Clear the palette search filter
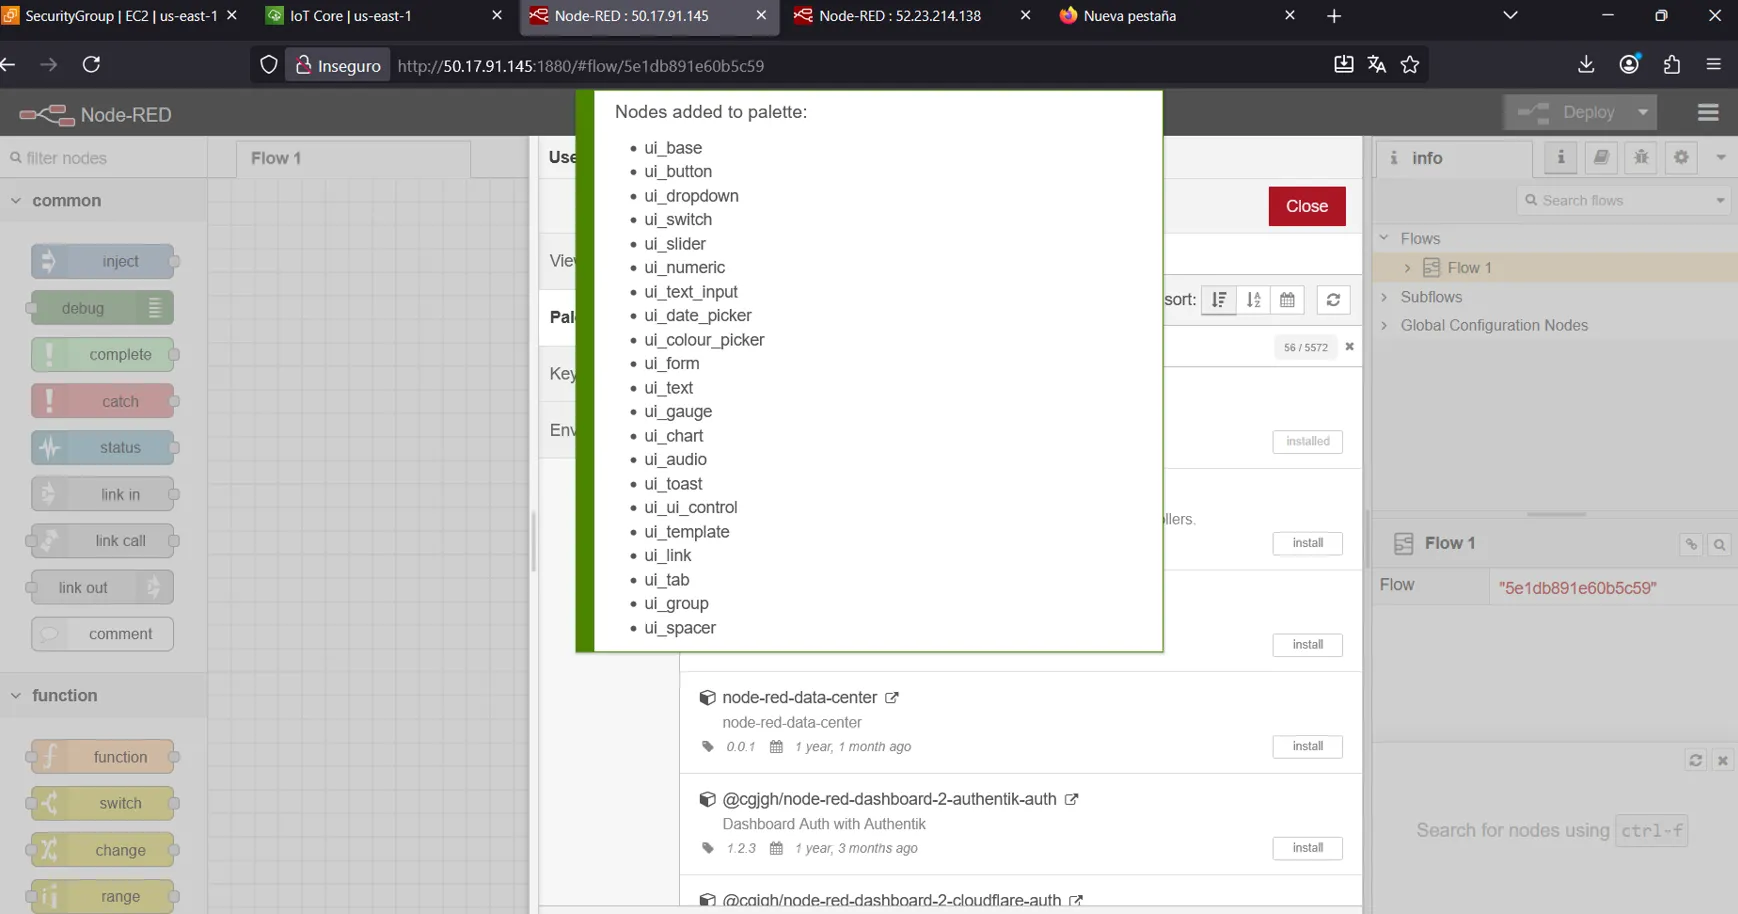The width and height of the screenshot is (1738, 914). pyautogui.click(x=1349, y=347)
